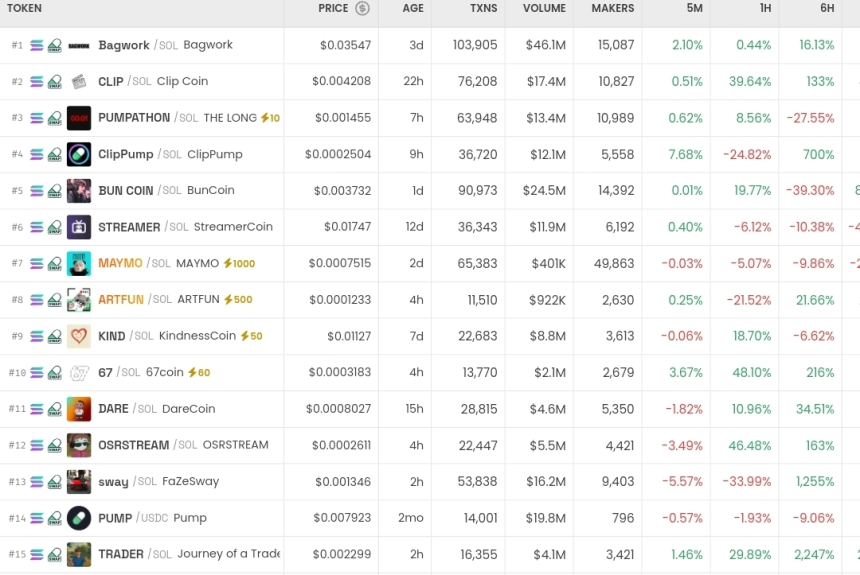Click the KIND heart logo
This screenshot has height=575, width=860.
coord(79,336)
